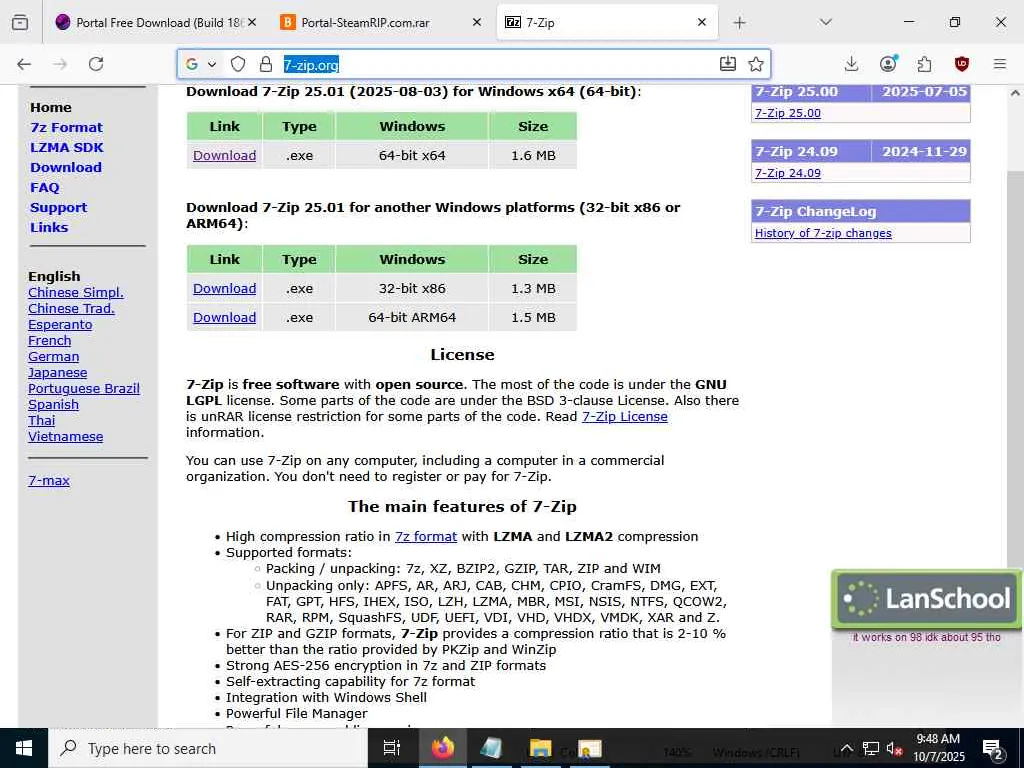This screenshot has height=768, width=1024.
Task: Open History of 7-zip changes link
Action: tap(823, 233)
